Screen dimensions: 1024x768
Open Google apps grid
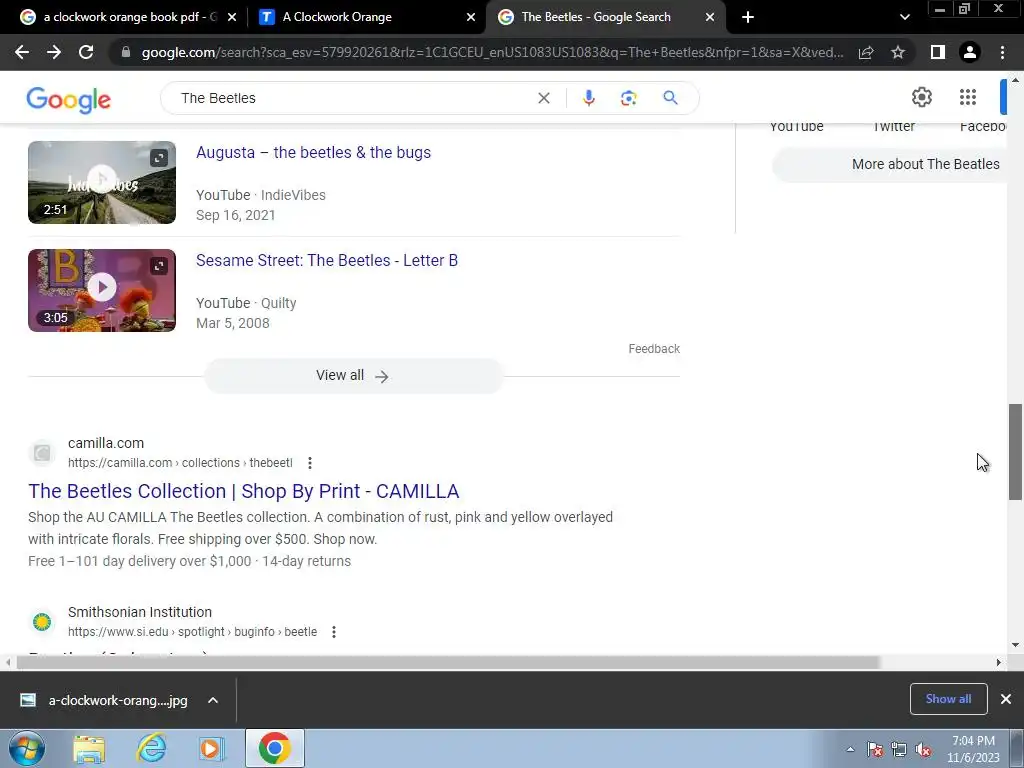point(968,97)
